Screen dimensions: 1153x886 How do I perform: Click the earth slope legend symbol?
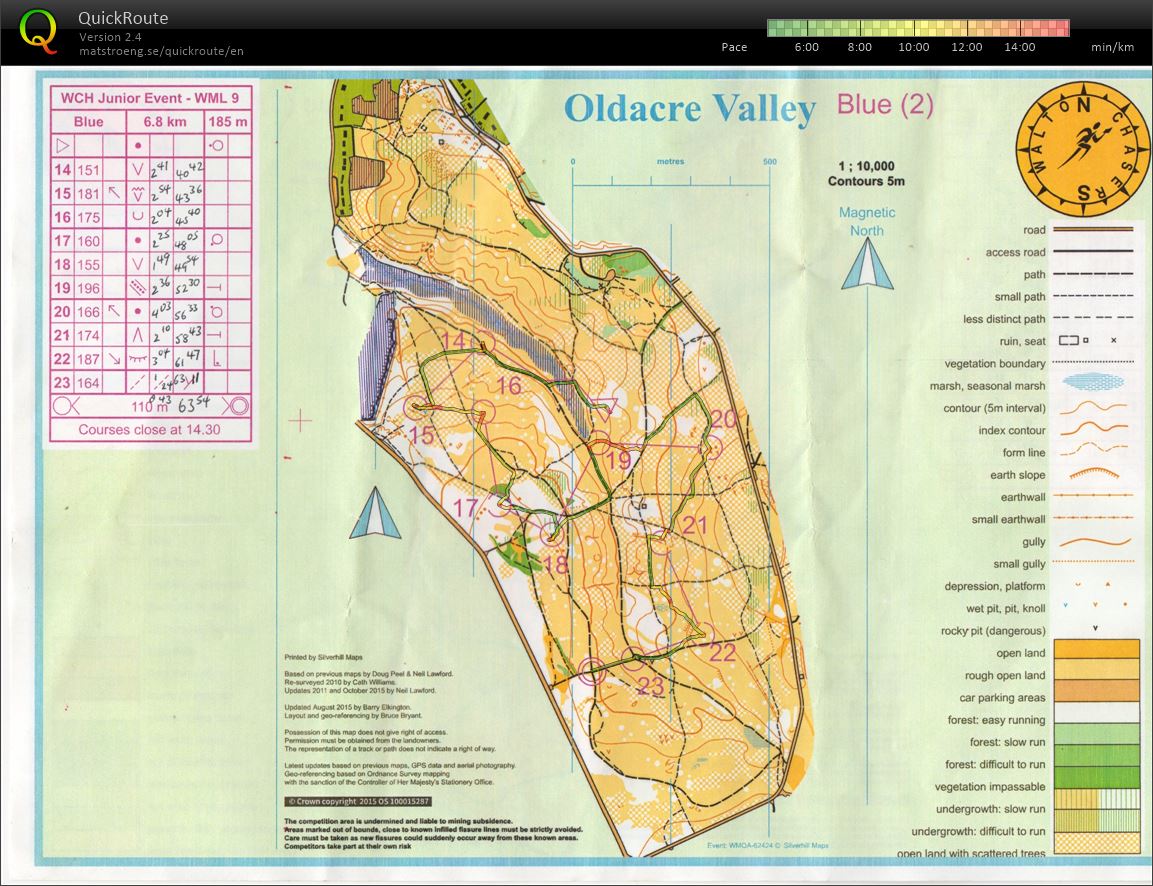[1094, 473]
